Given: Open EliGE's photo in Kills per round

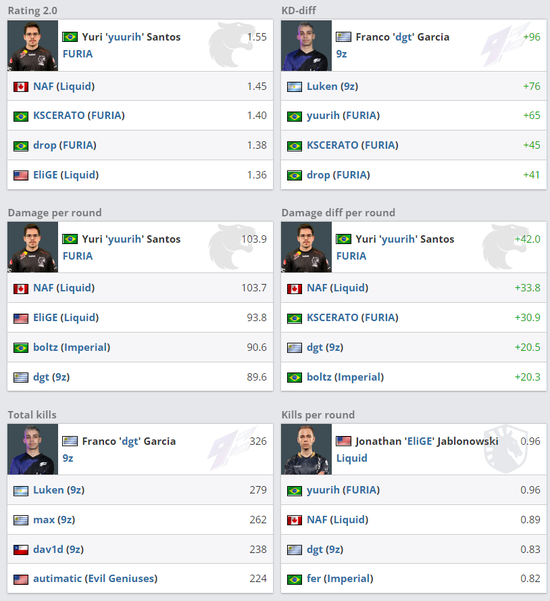Looking at the screenshot, I should click(306, 449).
